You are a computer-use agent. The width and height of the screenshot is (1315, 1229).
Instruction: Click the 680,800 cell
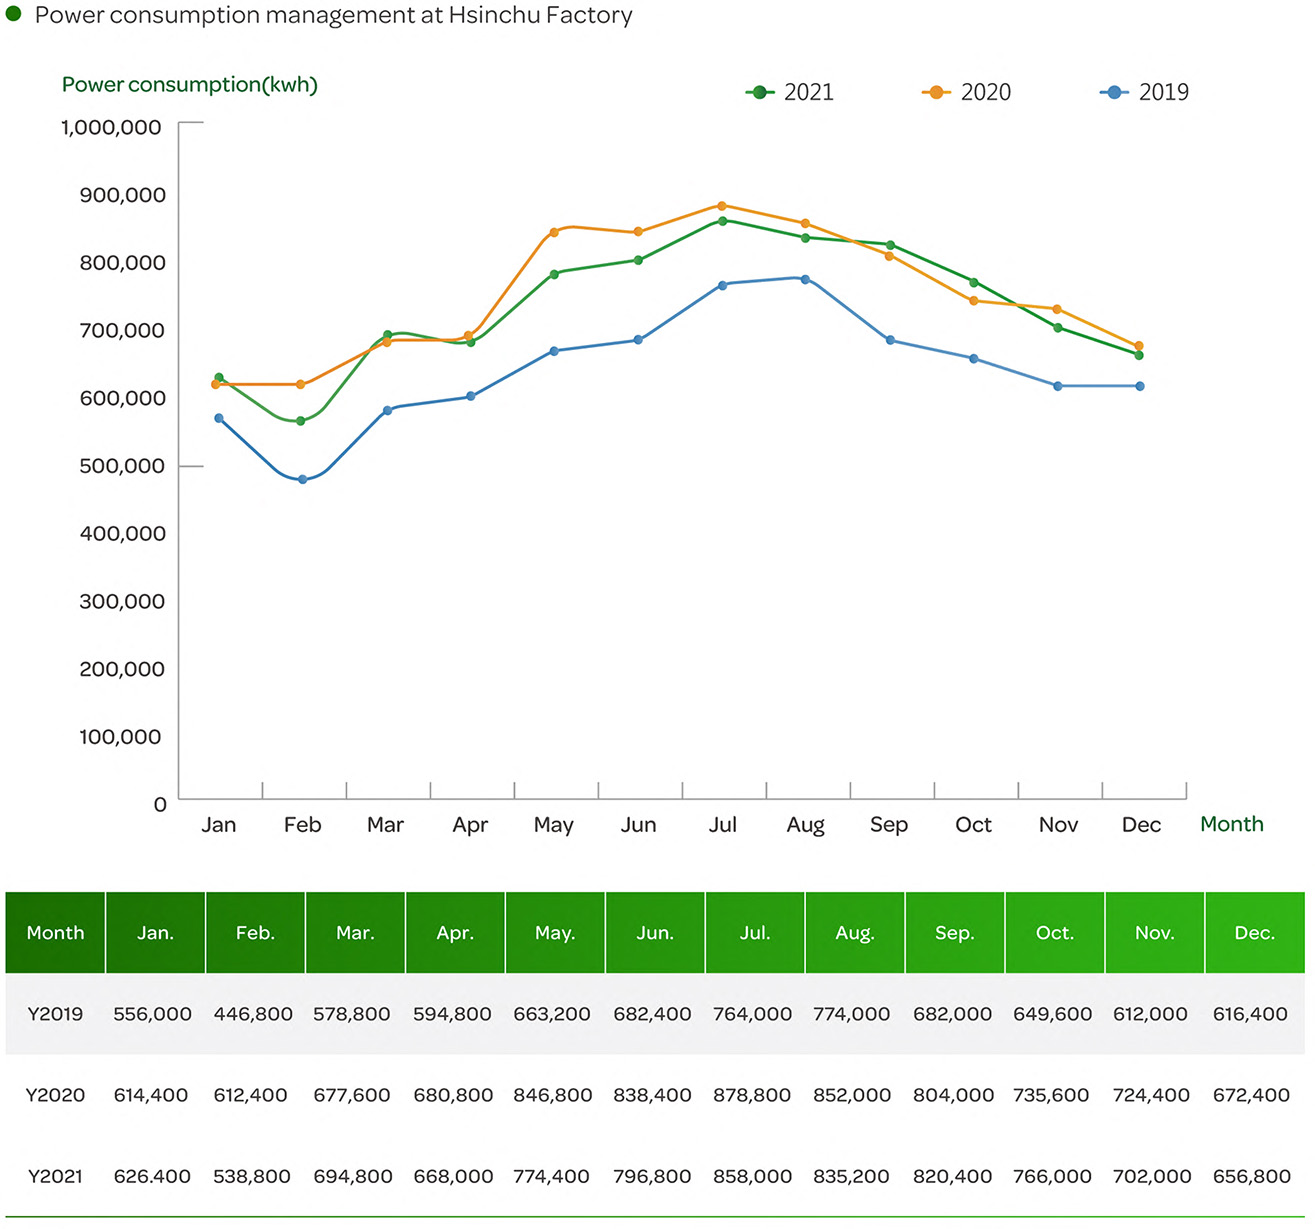[453, 1095]
